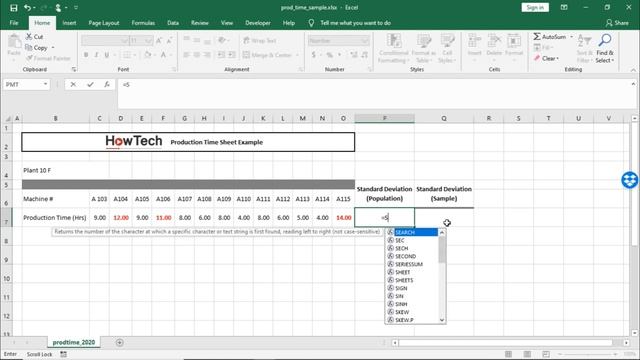Screen dimensions: 640x360
Task: Click the Share button
Action: tap(617, 23)
